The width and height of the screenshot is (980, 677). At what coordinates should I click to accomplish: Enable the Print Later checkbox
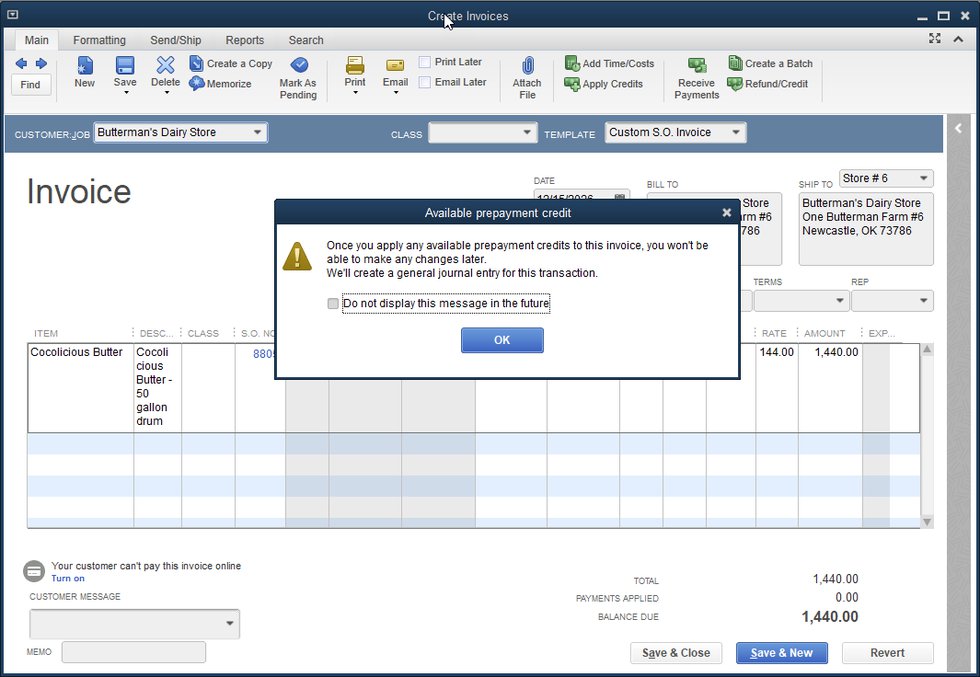[425, 62]
